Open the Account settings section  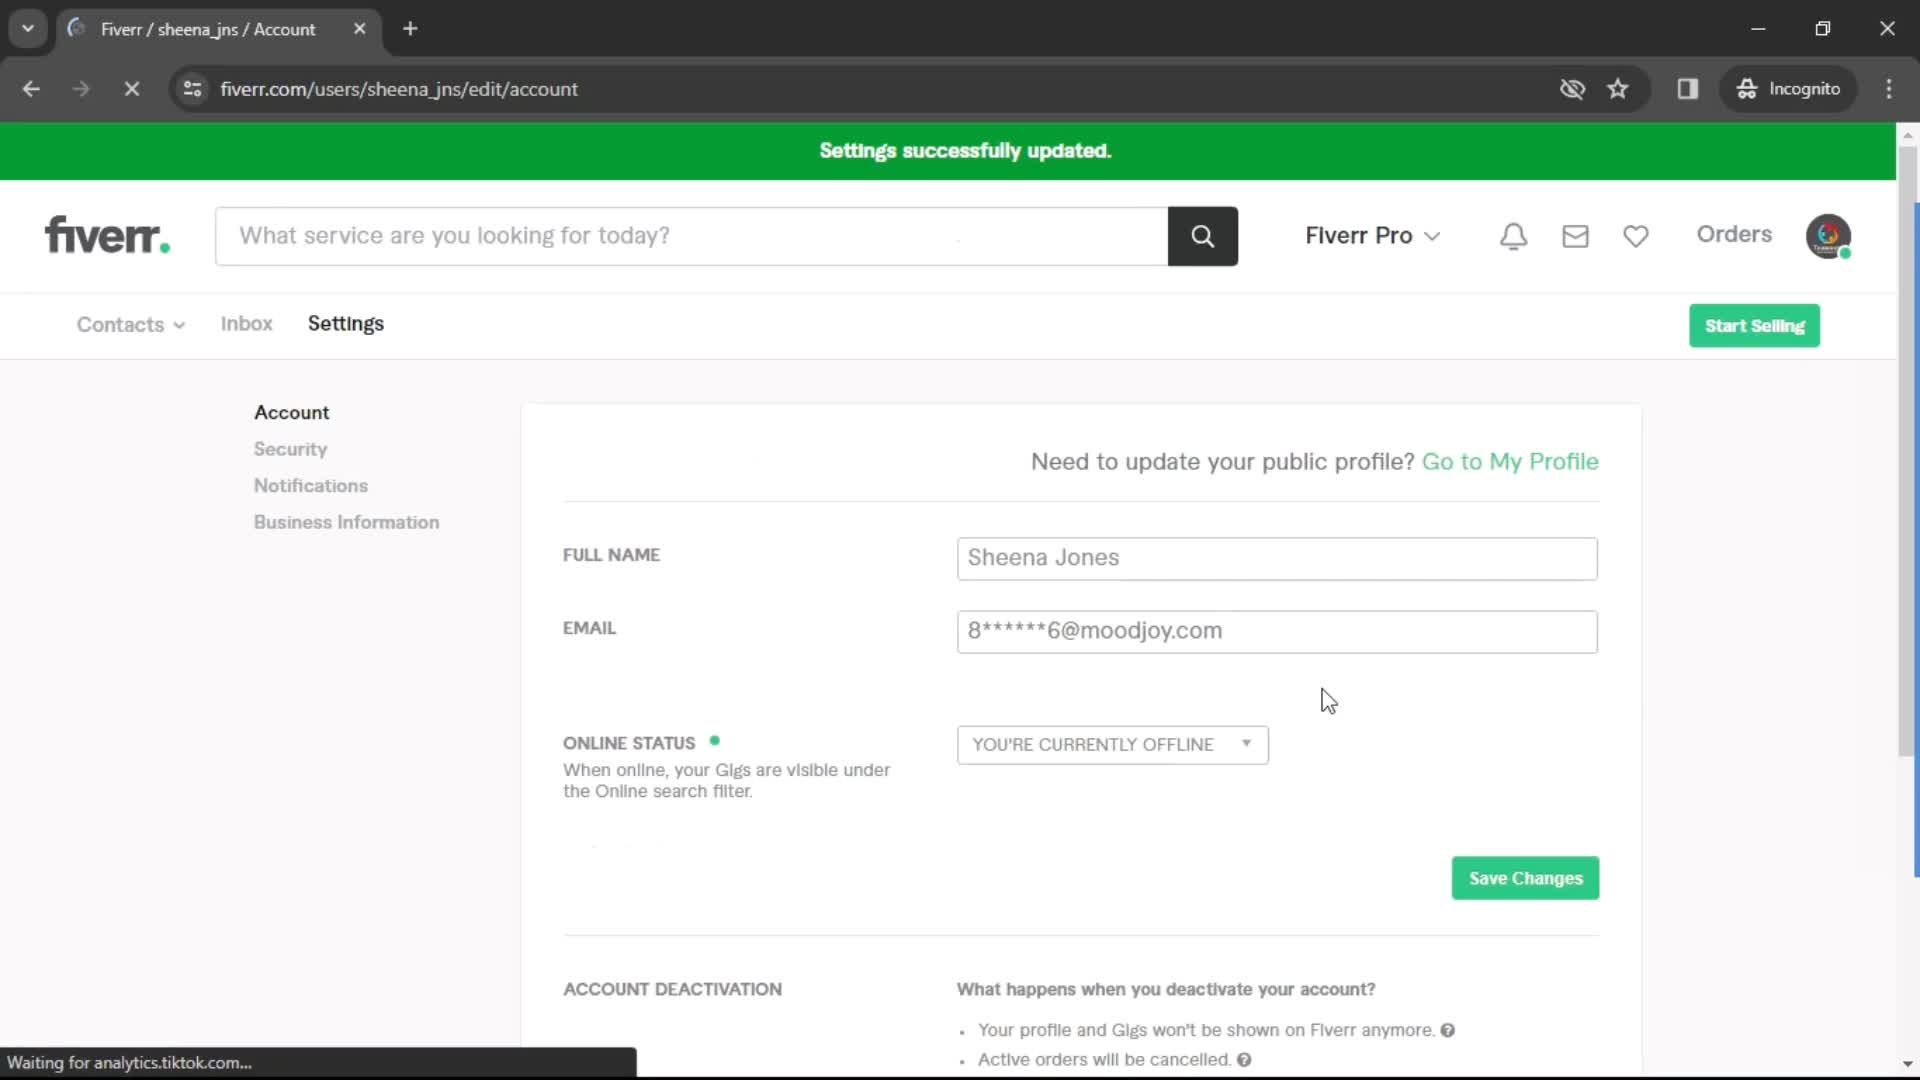[x=291, y=411]
